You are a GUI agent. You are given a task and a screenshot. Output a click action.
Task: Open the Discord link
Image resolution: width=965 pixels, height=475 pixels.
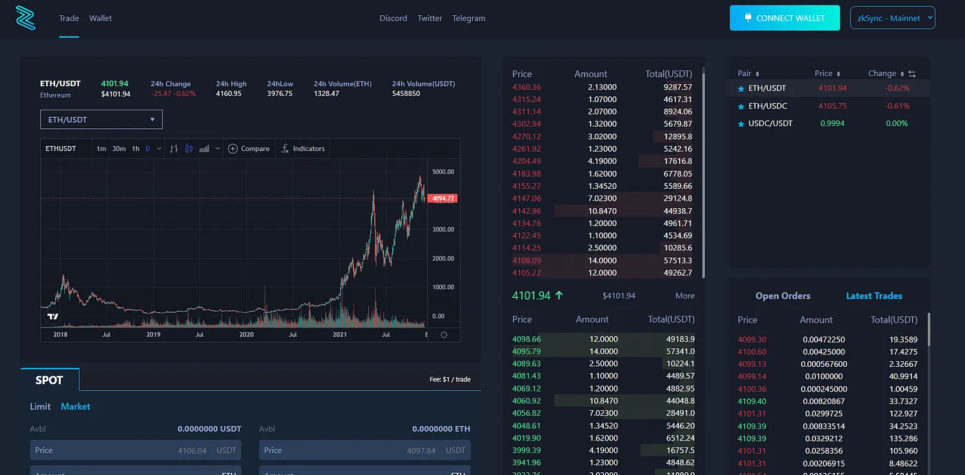(393, 18)
